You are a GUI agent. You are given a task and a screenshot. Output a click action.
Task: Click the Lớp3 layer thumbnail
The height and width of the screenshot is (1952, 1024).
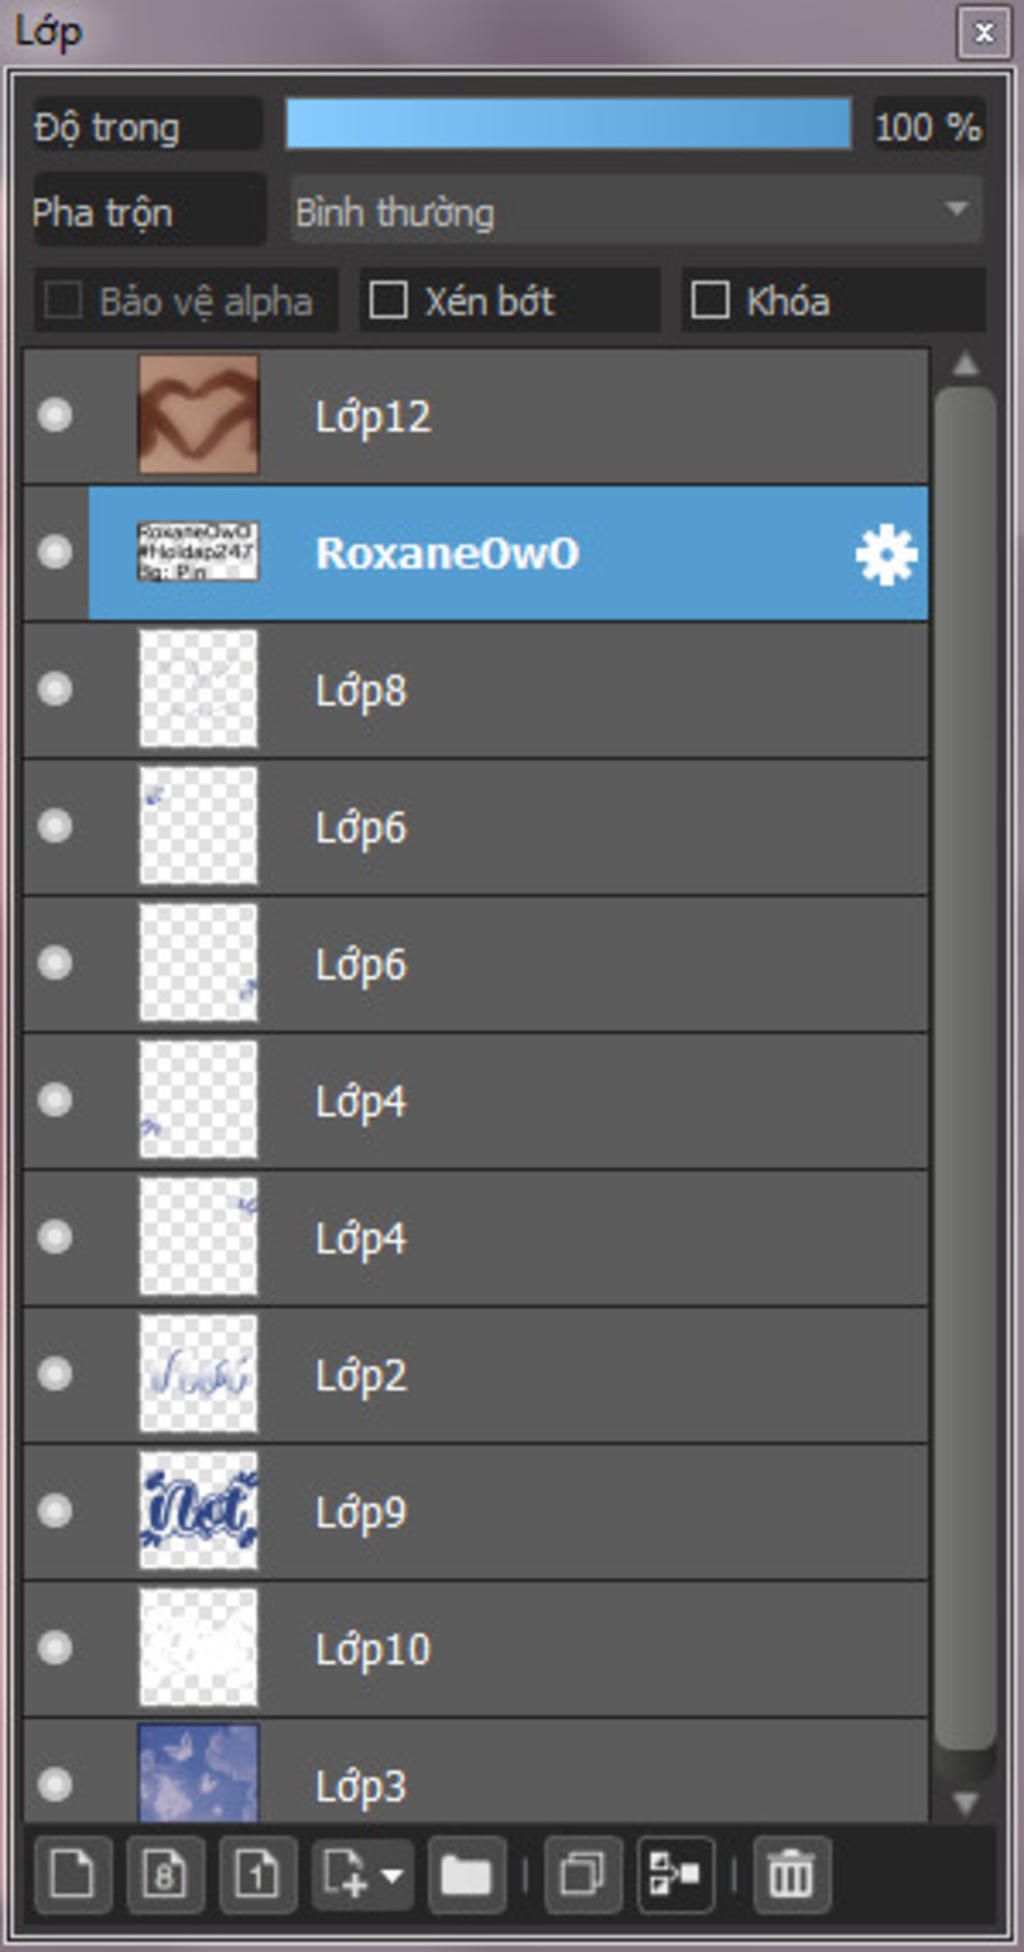(198, 1772)
